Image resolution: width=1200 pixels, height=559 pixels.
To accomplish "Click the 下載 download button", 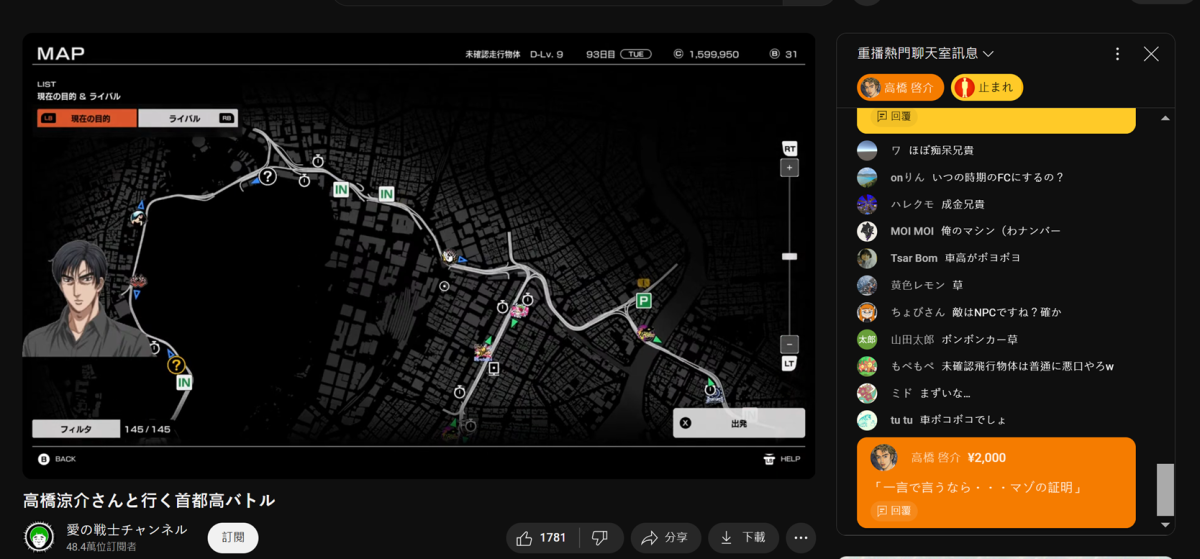I will pyautogui.click(x=742, y=538).
